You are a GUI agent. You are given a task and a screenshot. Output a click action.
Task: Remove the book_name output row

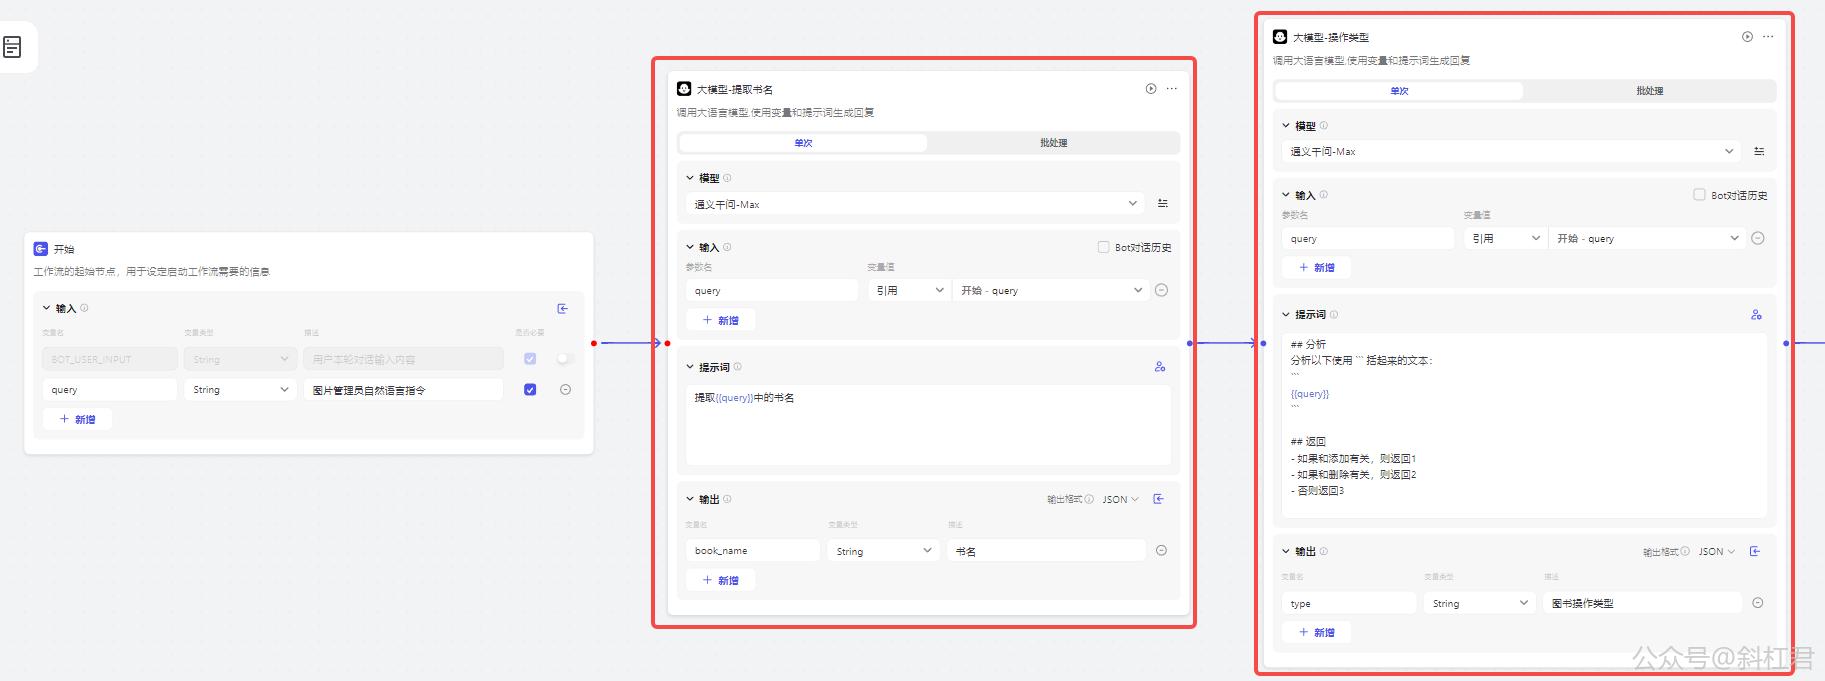click(x=1161, y=550)
